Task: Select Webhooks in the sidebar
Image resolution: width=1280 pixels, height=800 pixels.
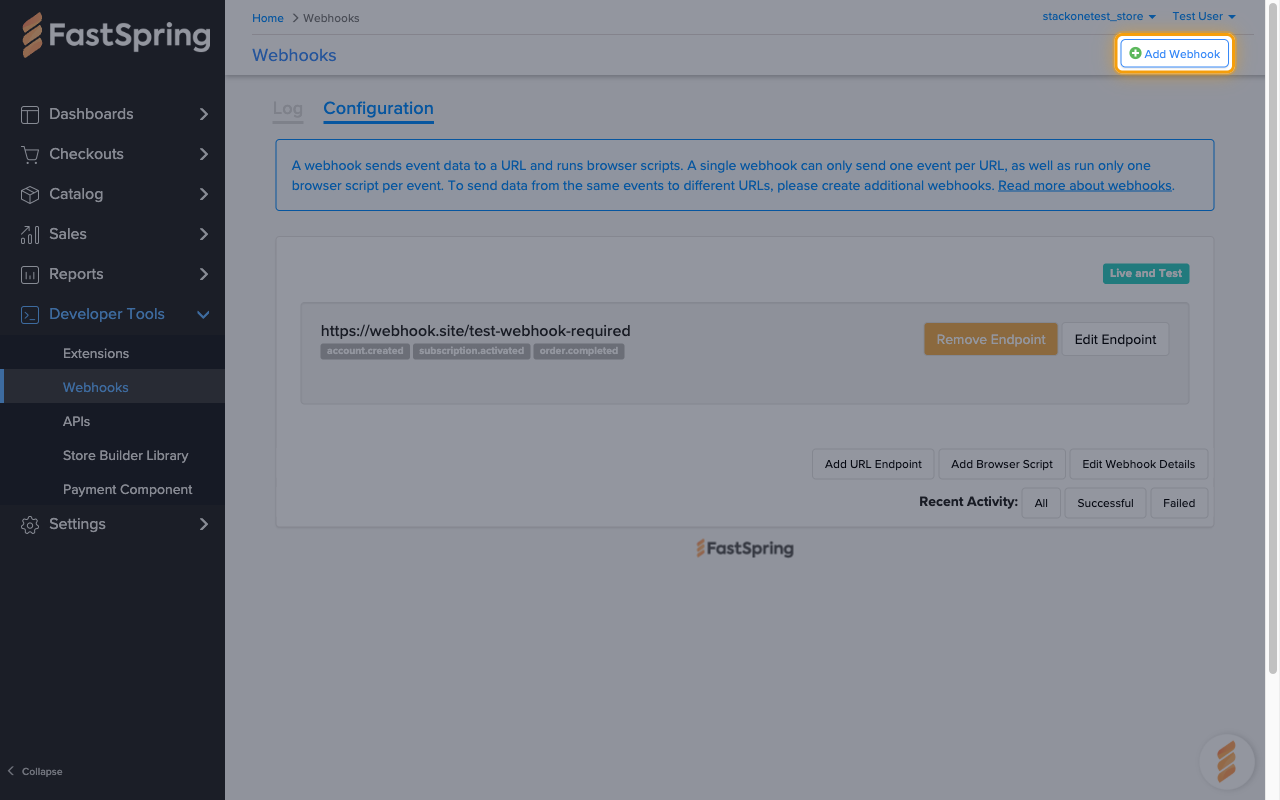Action: 96,387
